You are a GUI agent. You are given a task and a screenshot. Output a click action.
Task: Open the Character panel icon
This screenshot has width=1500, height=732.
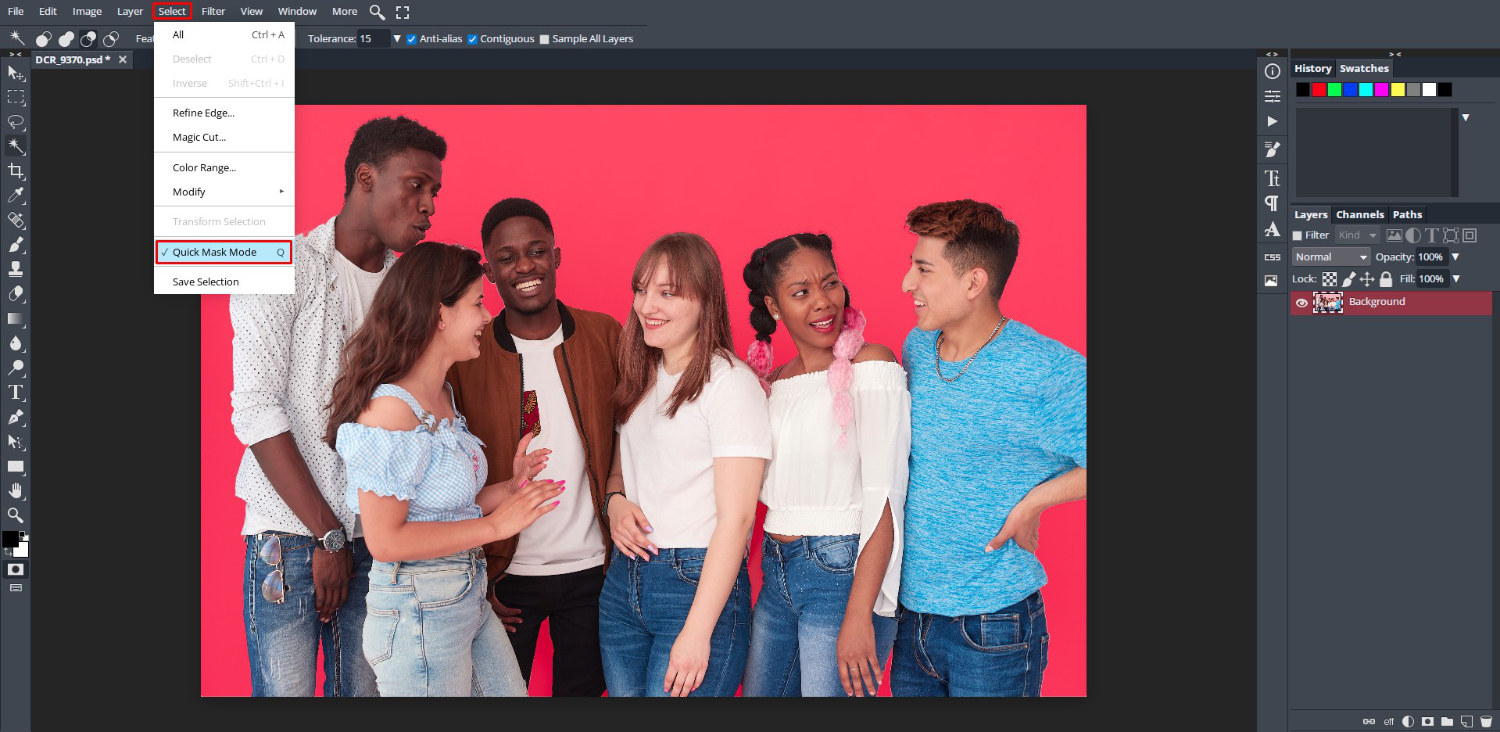pos(1272,178)
